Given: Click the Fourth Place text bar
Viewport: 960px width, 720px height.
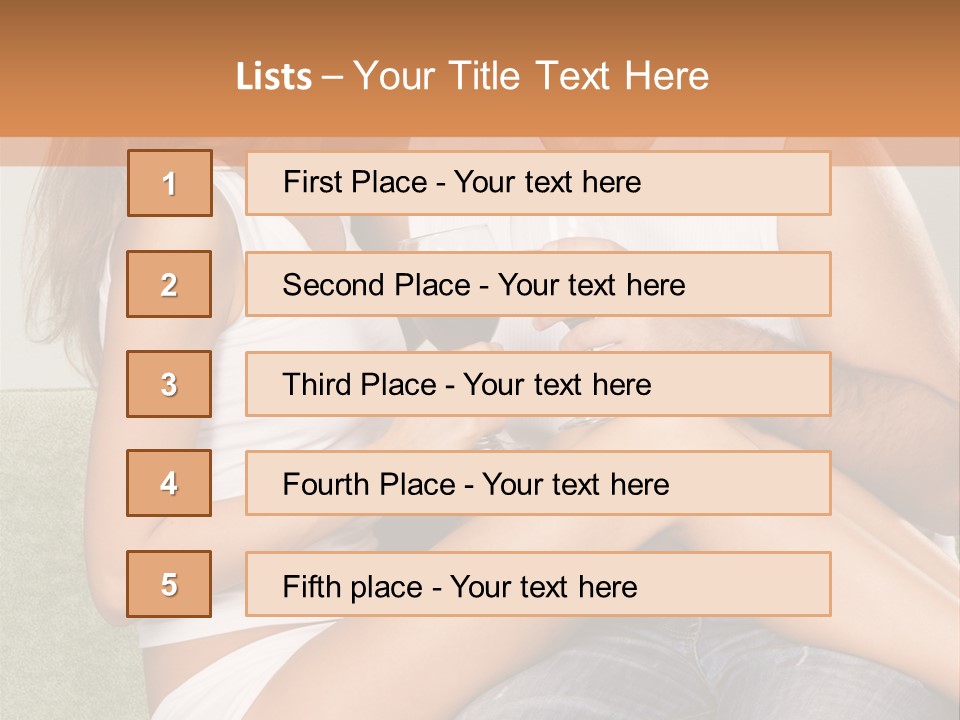Looking at the screenshot, I should (538, 483).
